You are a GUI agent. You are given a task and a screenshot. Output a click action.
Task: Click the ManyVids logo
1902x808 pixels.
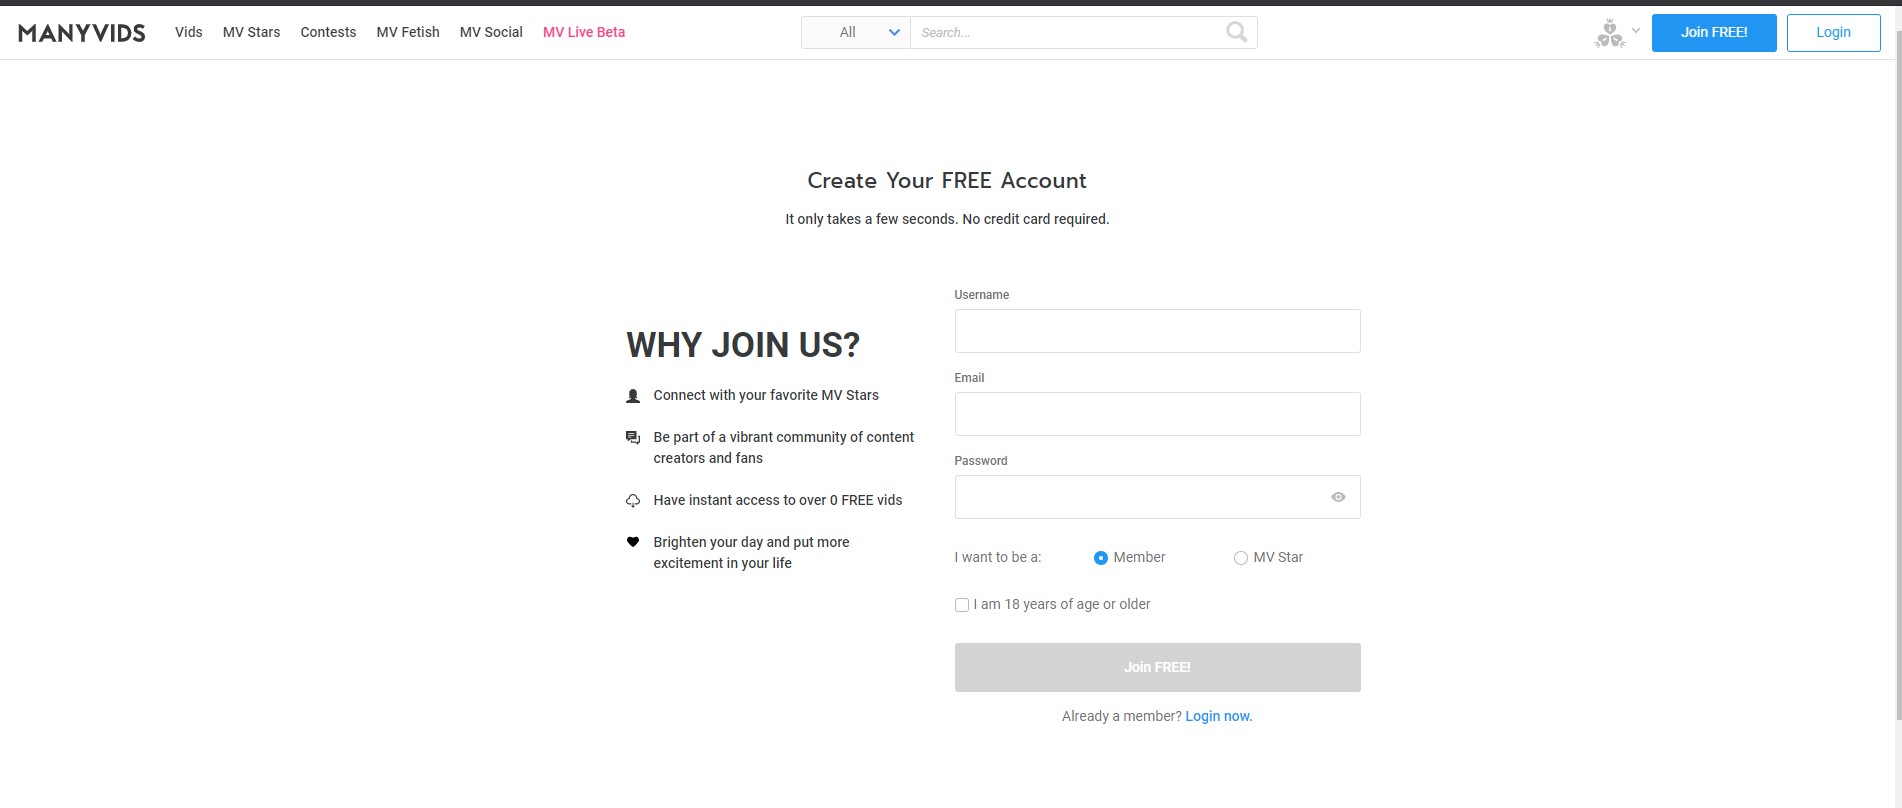[x=82, y=33]
